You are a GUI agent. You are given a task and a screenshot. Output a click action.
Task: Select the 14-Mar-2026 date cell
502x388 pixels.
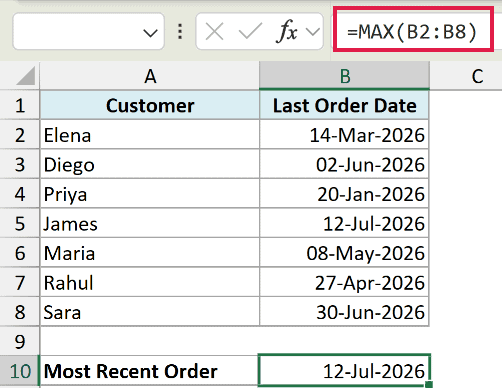pyautogui.click(x=344, y=135)
